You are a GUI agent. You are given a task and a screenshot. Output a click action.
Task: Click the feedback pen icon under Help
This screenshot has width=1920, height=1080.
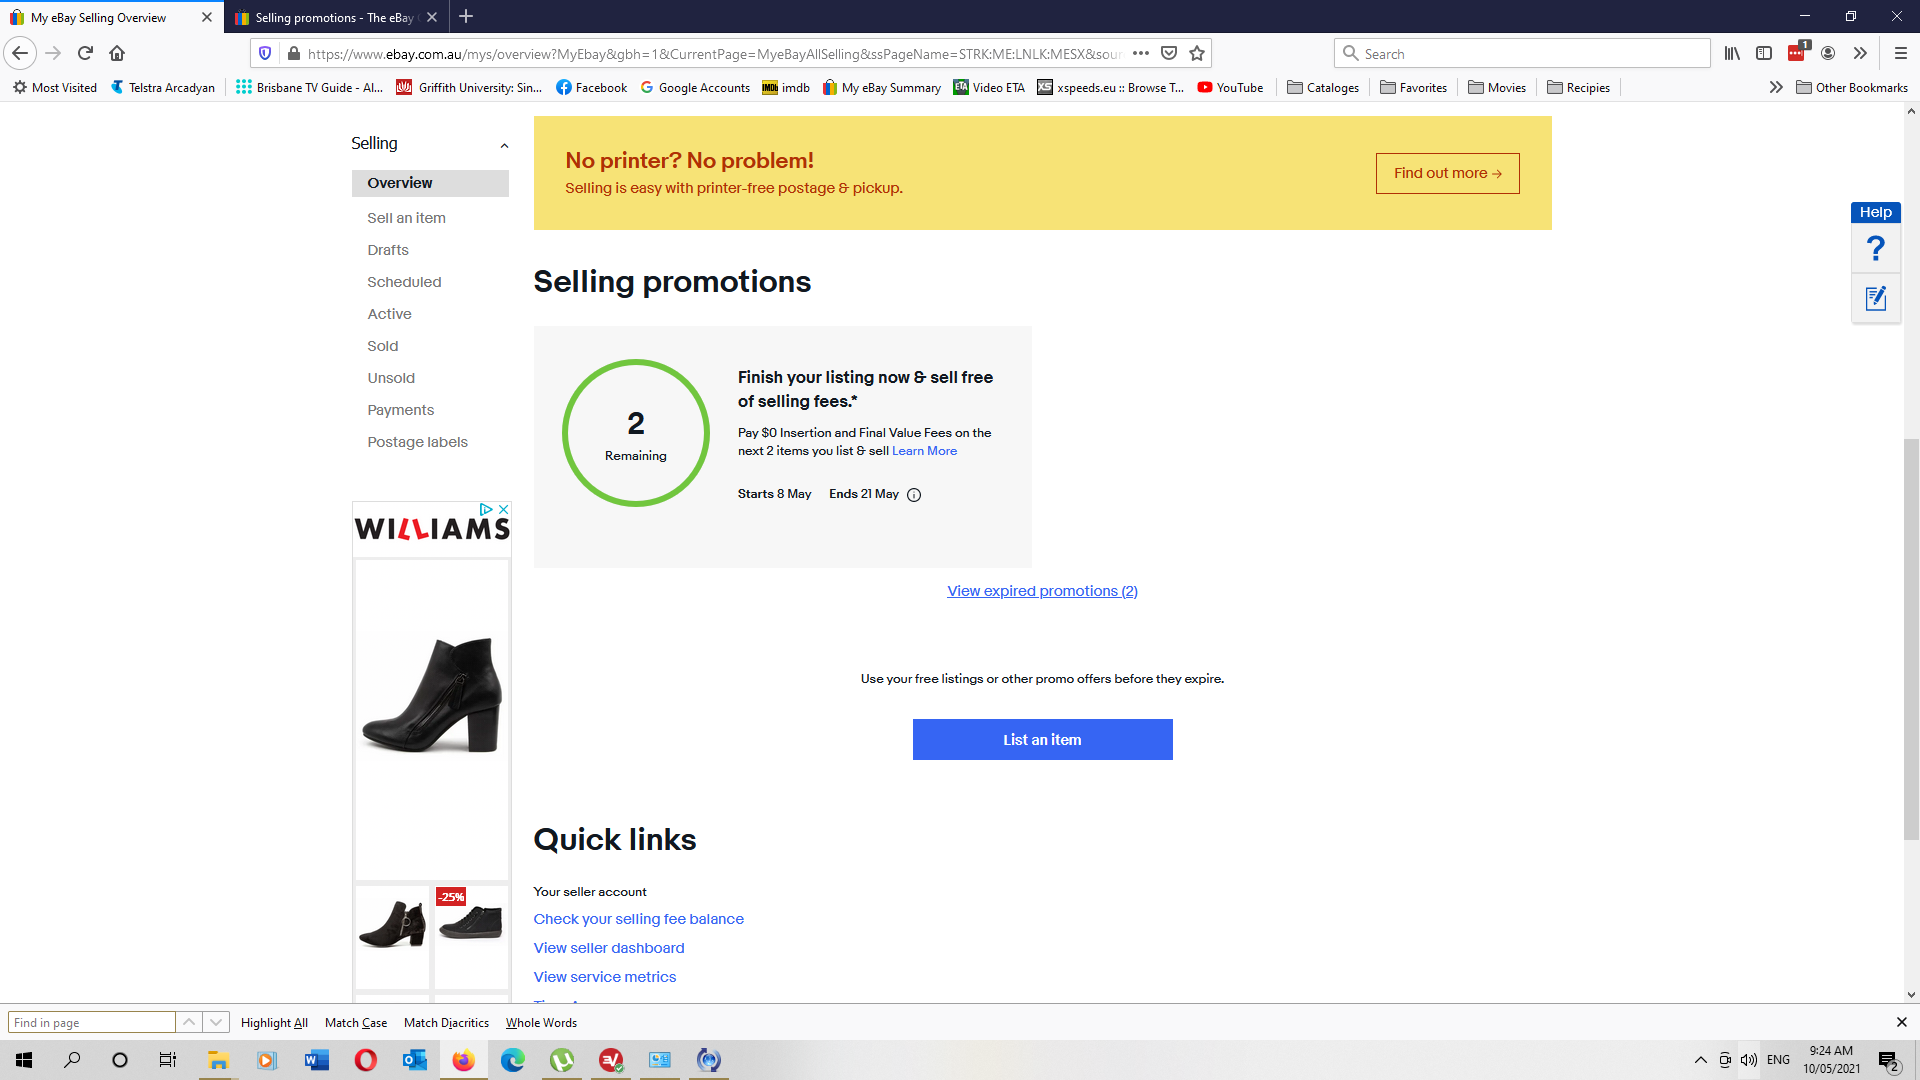pos(1876,298)
